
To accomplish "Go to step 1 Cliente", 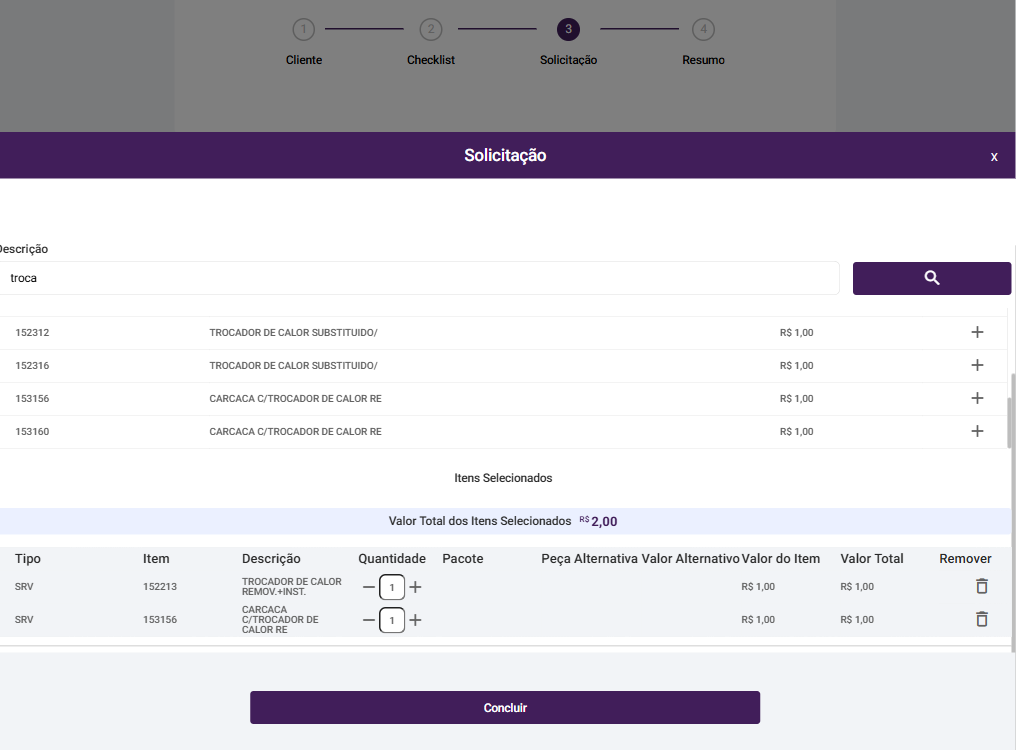I will pos(303,29).
